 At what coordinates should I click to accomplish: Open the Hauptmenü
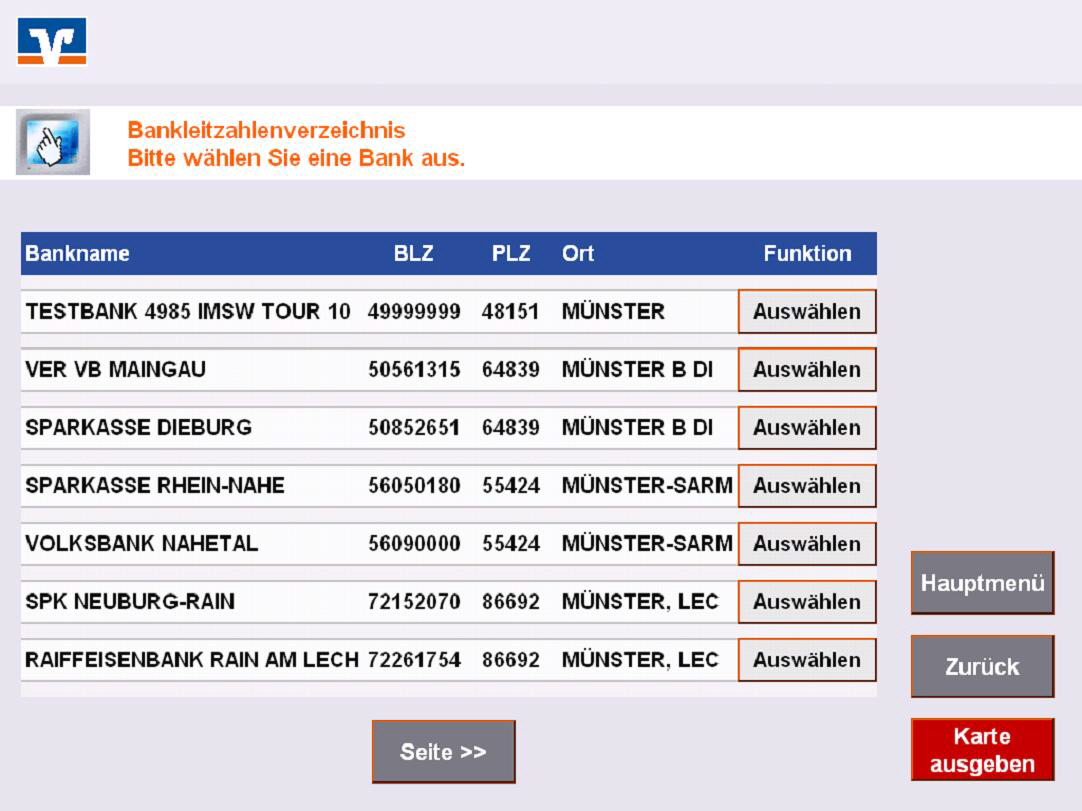point(982,583)
